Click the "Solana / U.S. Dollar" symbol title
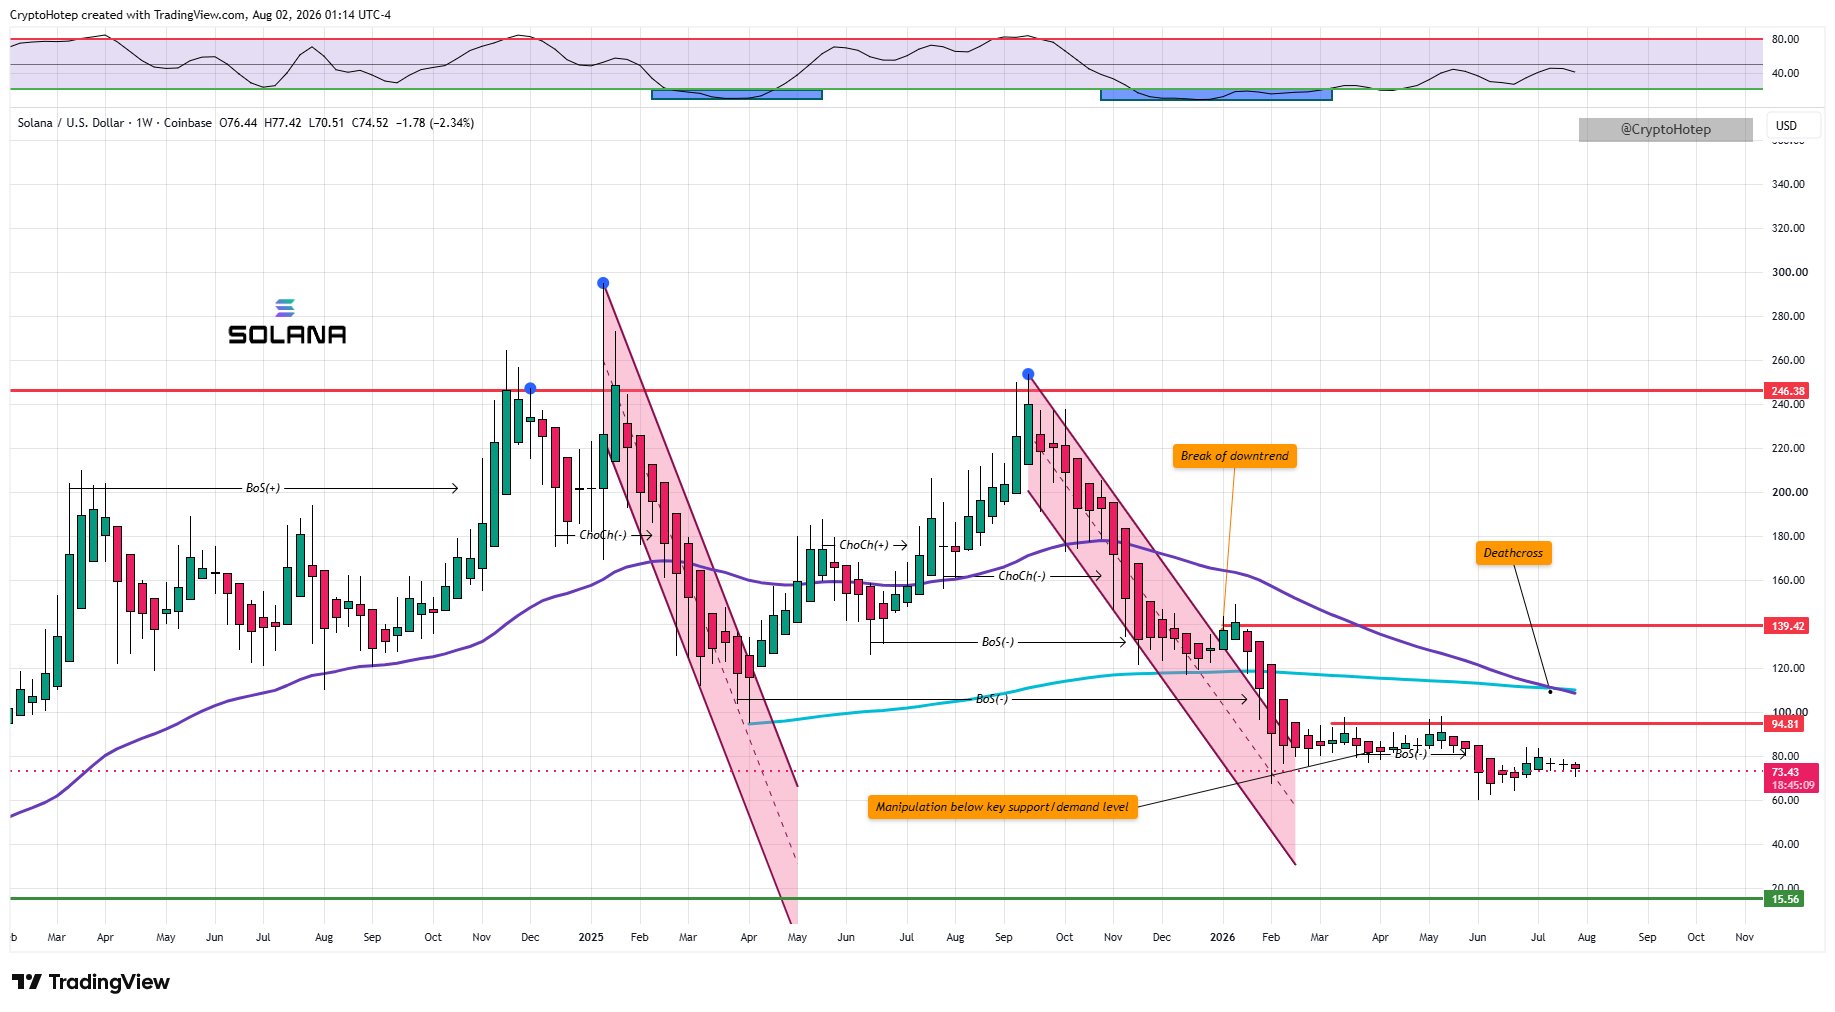The image size is (1835, 1012). click(71, 123)
